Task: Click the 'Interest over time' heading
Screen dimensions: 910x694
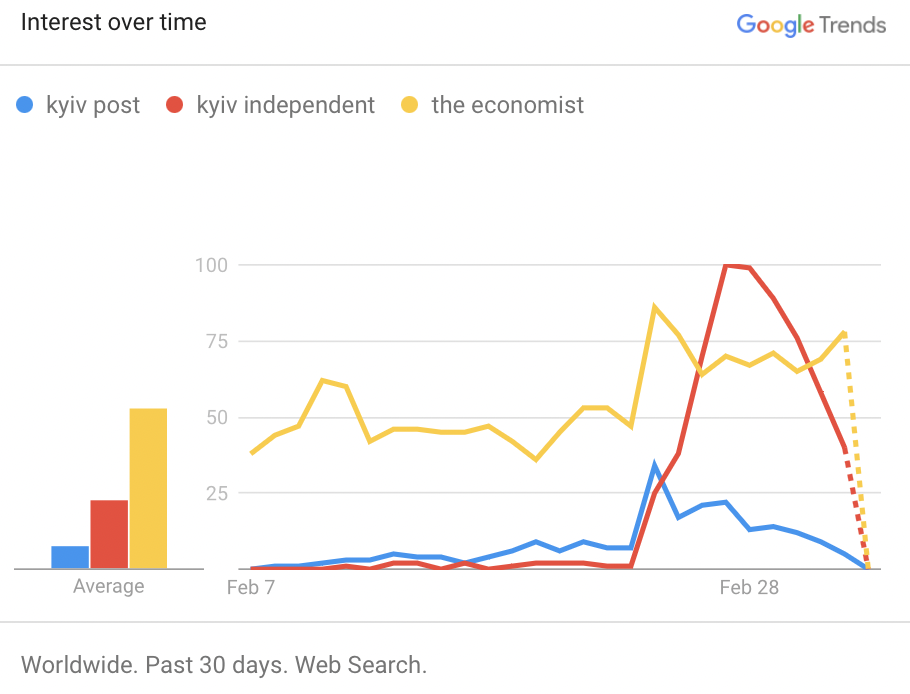Action: (114, 22)
